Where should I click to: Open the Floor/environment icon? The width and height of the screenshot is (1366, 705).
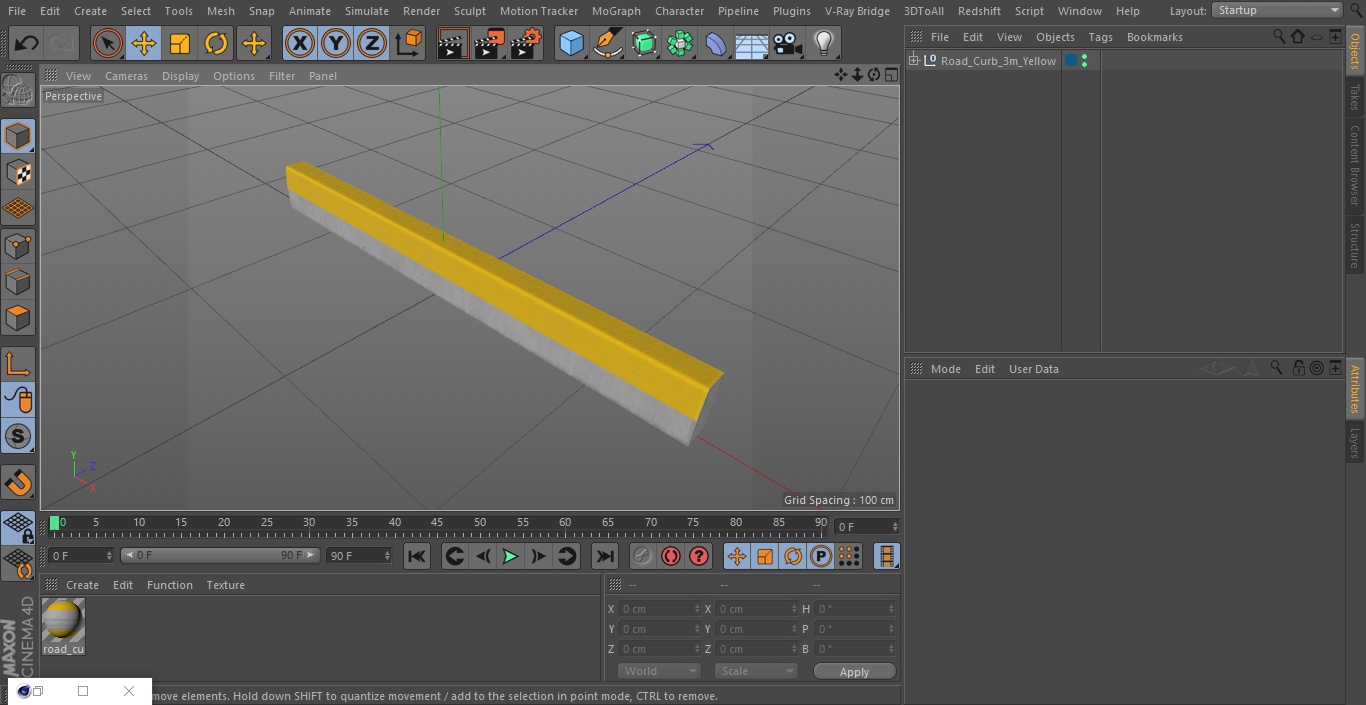click(x=752, y=44)
